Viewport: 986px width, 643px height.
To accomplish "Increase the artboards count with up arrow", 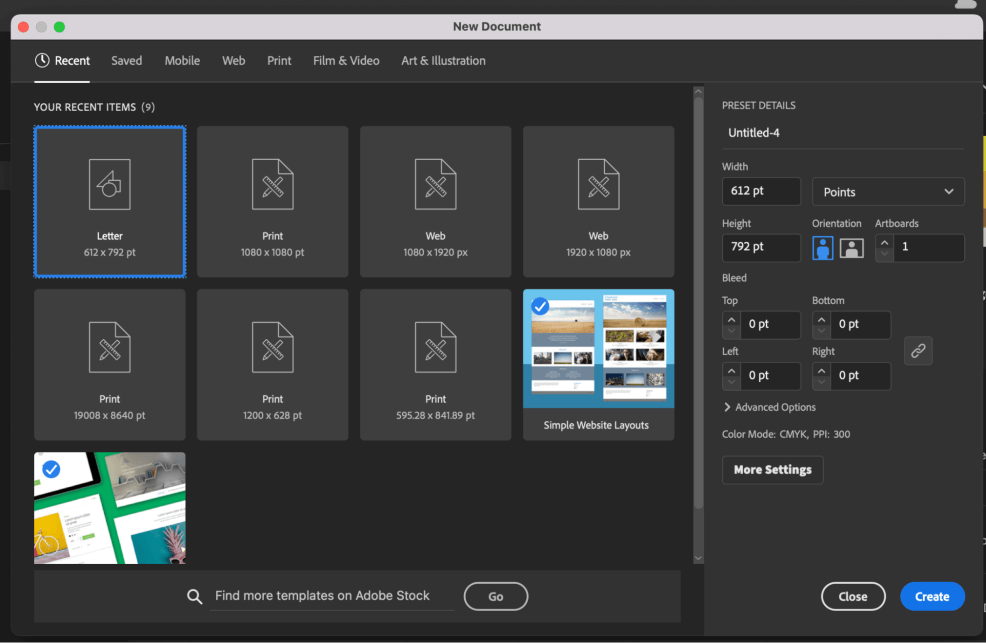I will (884, 241).
